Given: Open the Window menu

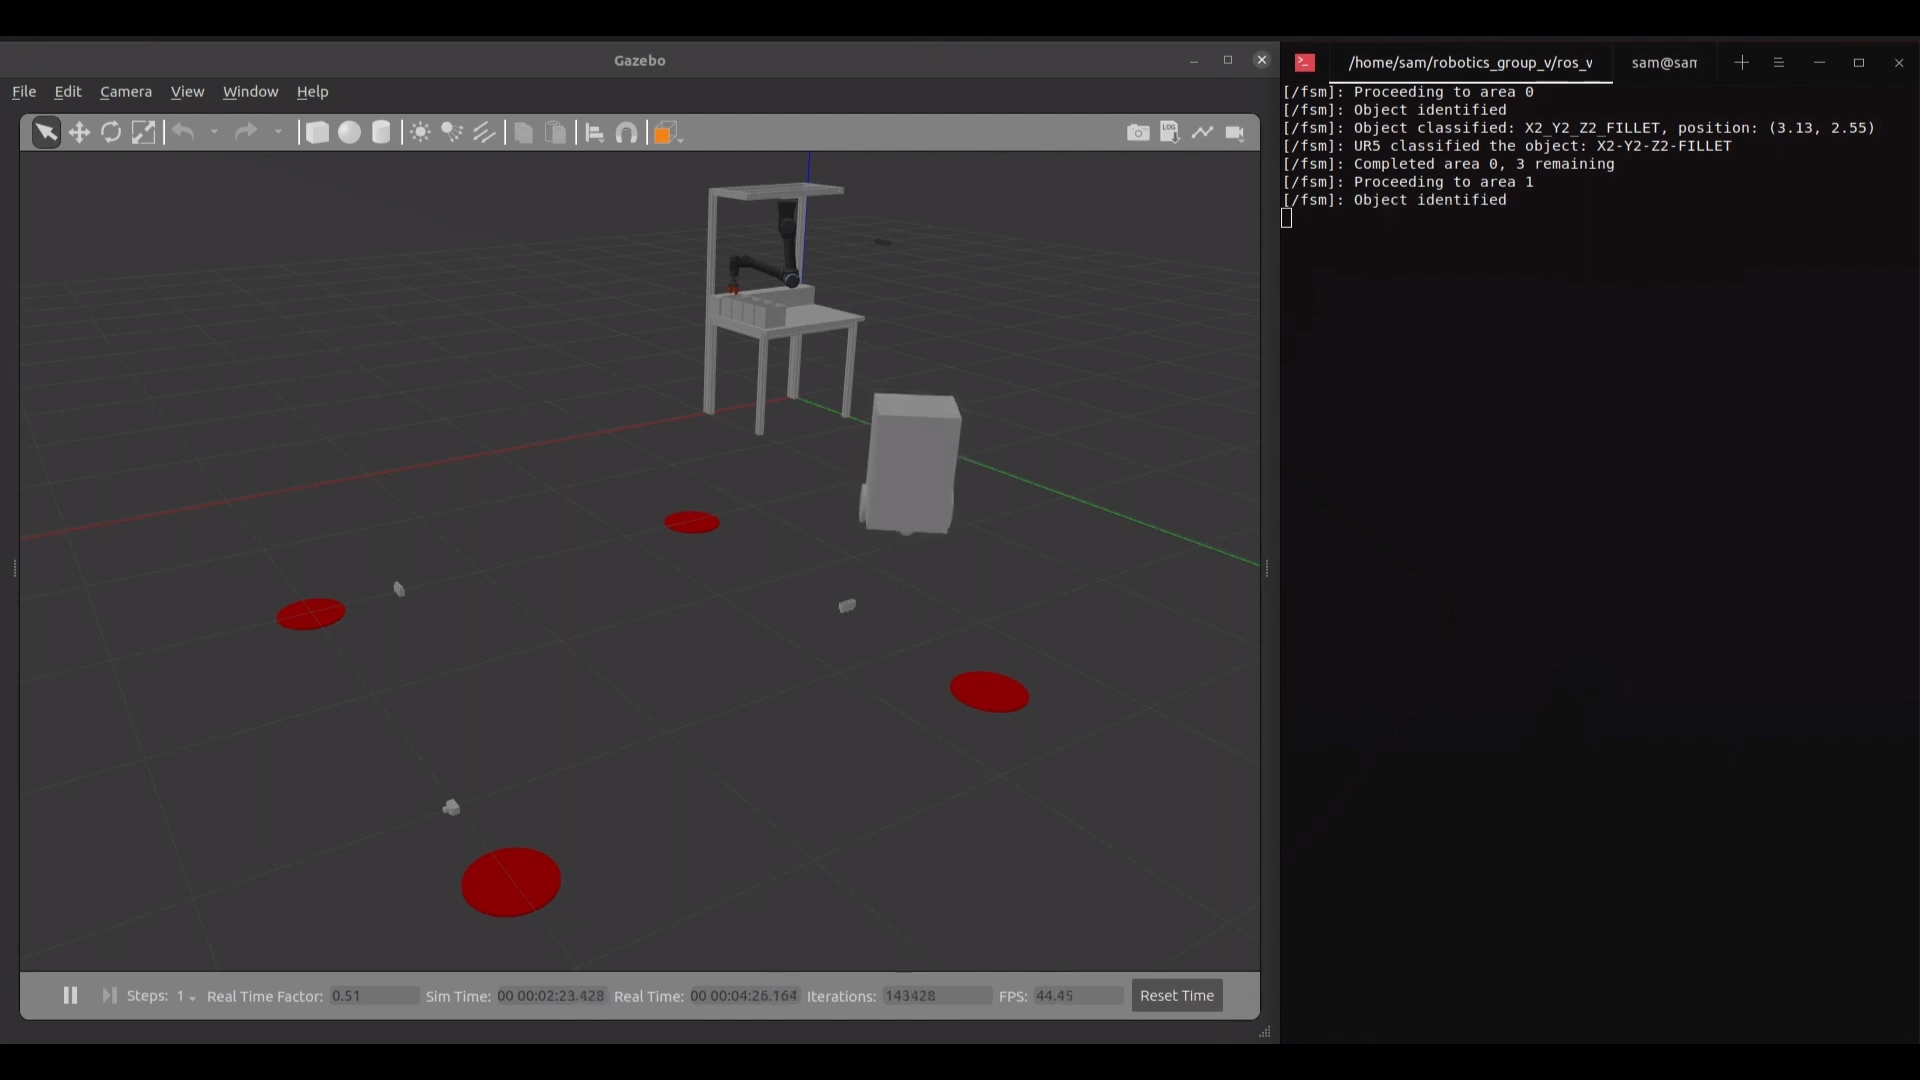Looking at the screenshot, I should click(250, 91).
